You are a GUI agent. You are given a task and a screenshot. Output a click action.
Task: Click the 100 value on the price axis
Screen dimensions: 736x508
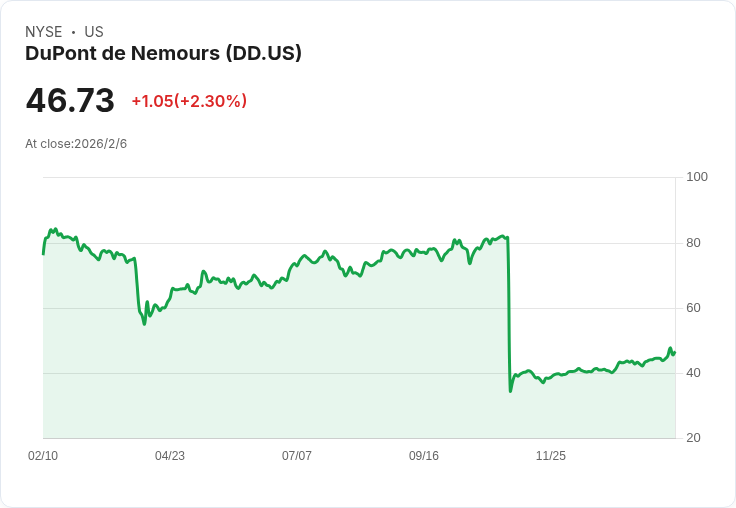(697, 177)
